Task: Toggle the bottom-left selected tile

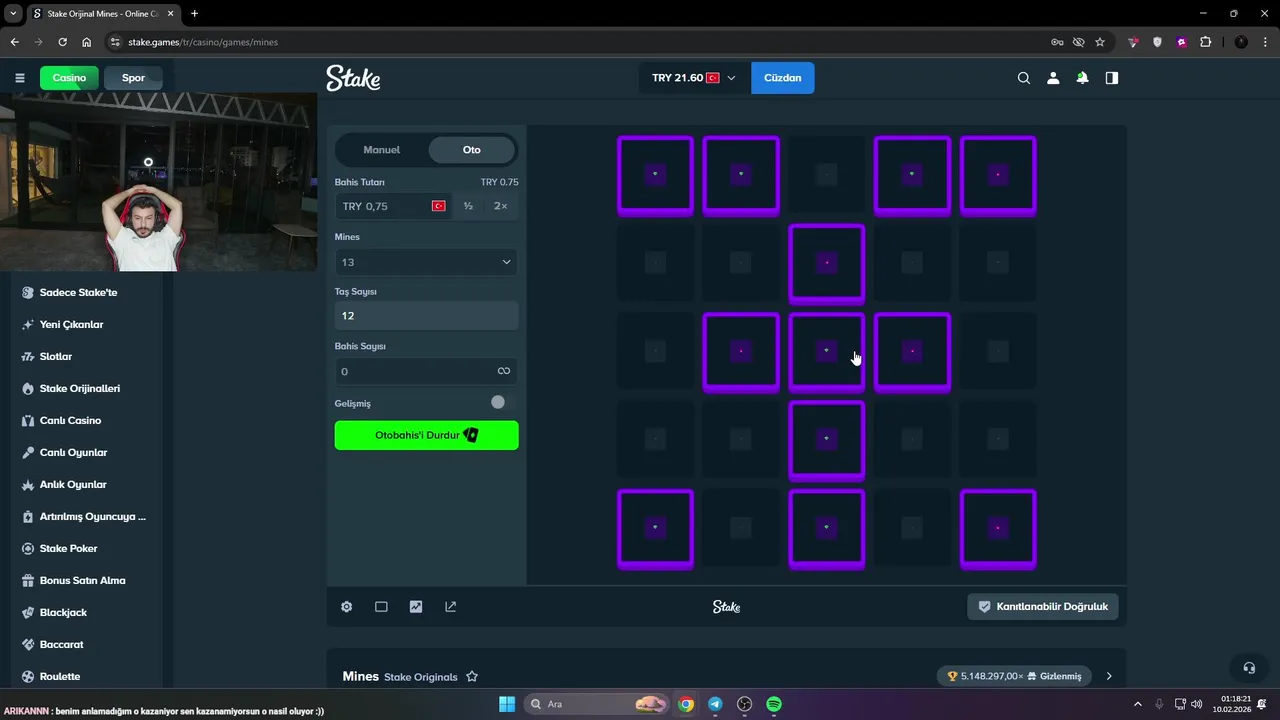Action: (655, 528)
